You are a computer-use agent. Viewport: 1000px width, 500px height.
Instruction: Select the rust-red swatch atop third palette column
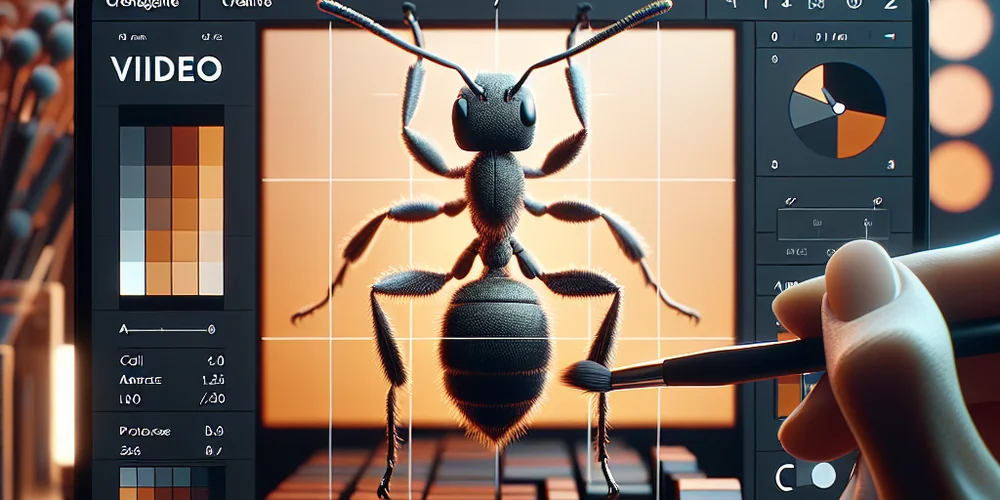[x=185, y=145]
